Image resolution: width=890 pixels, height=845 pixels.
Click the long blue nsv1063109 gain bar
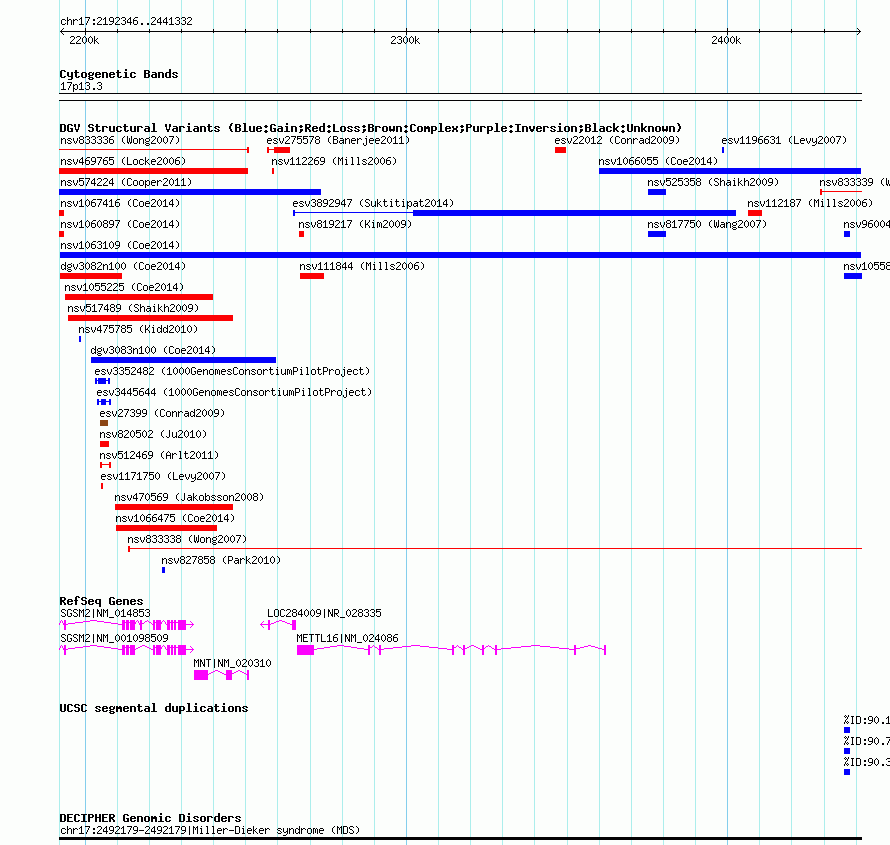pos(460,255)
